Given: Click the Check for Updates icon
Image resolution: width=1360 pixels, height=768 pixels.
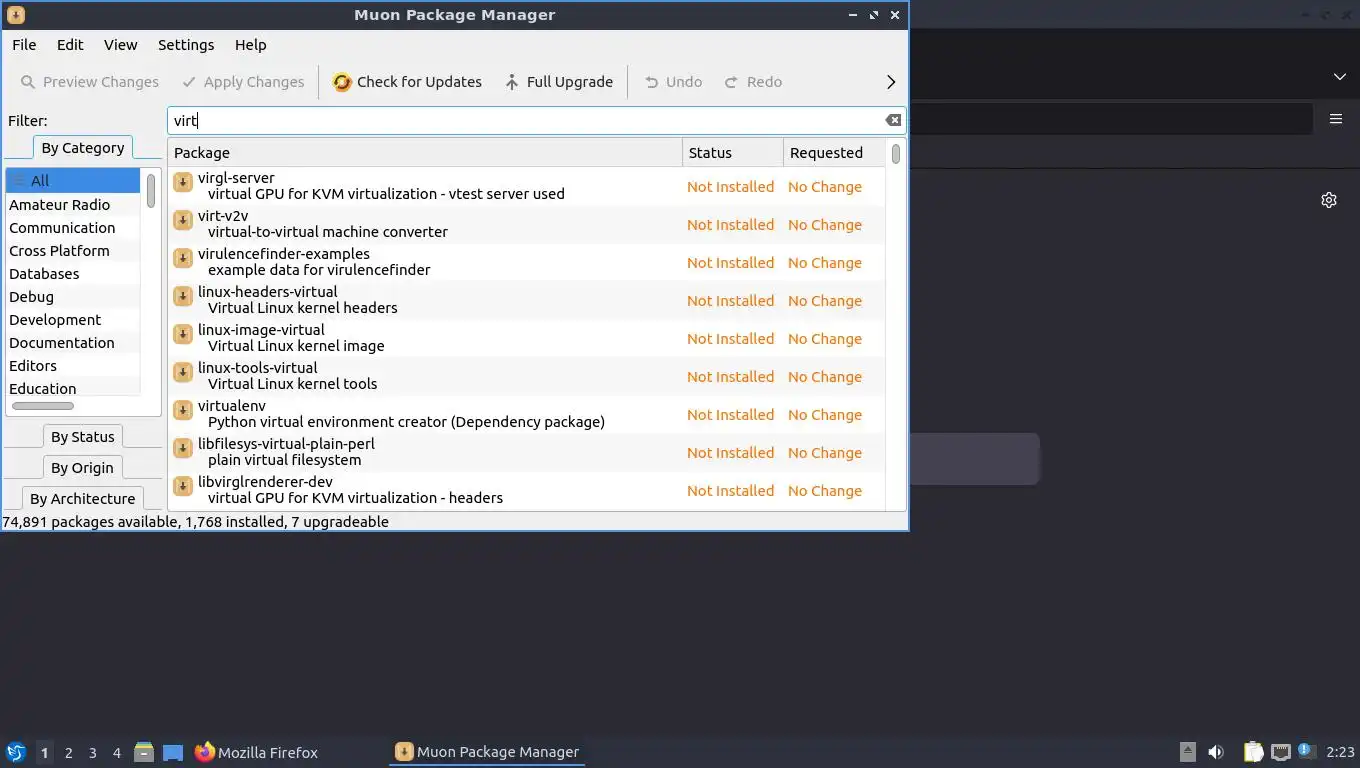Looking at the screenshot, I should point(342,82).
